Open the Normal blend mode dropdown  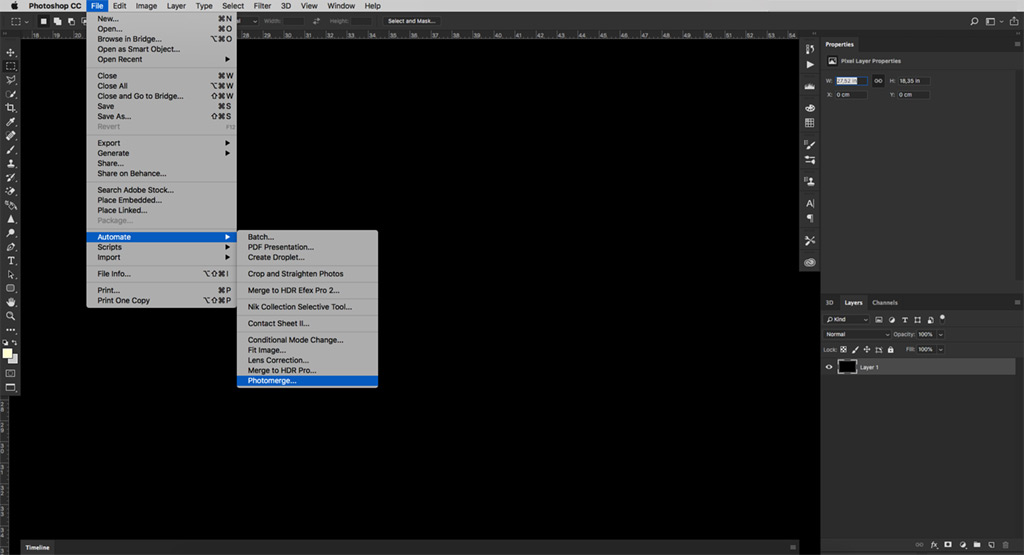point(857,334)
